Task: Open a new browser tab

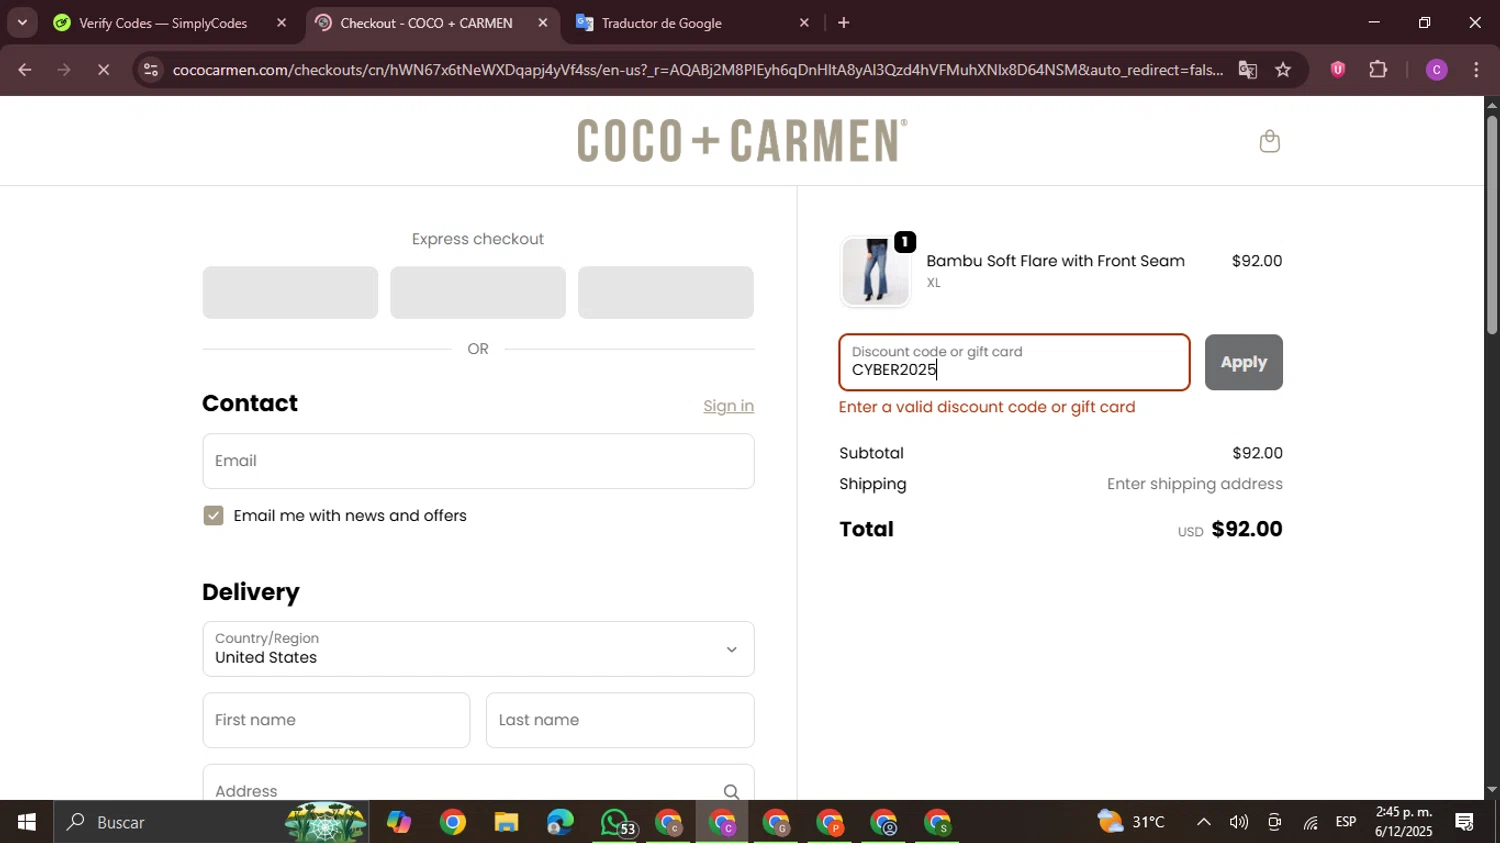Action: 844,22
